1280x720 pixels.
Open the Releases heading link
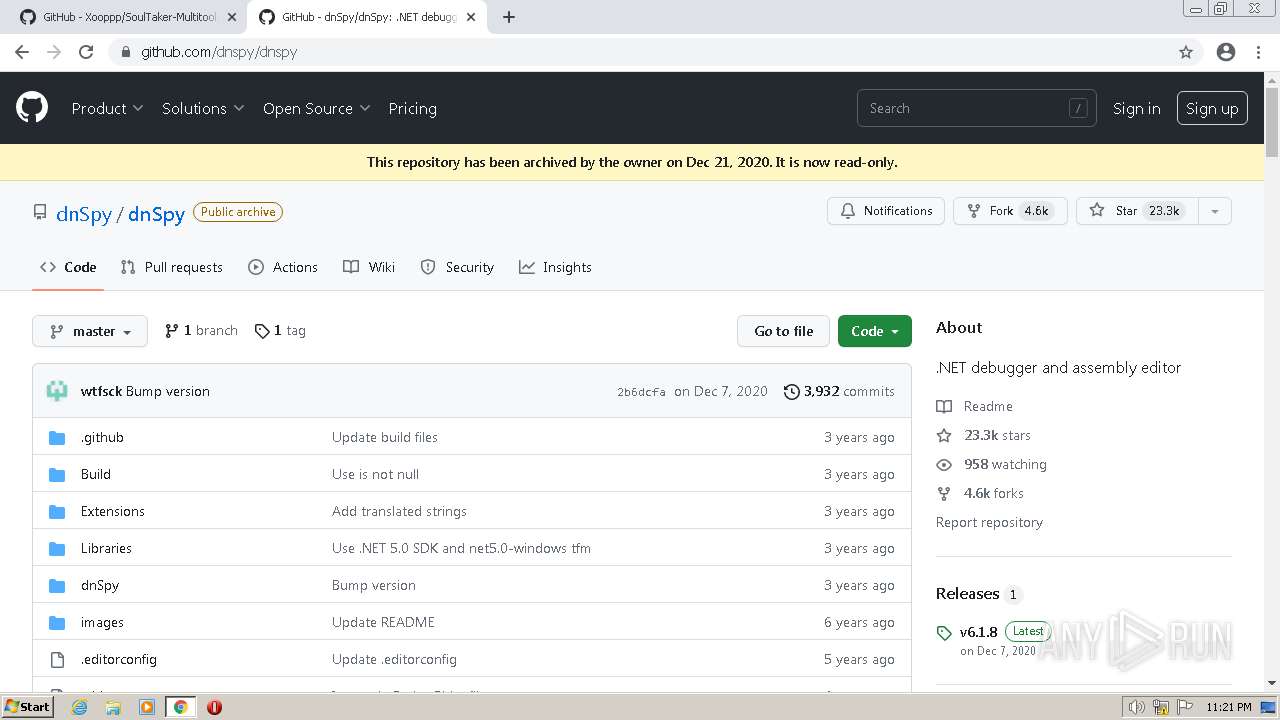coord(979,593)
